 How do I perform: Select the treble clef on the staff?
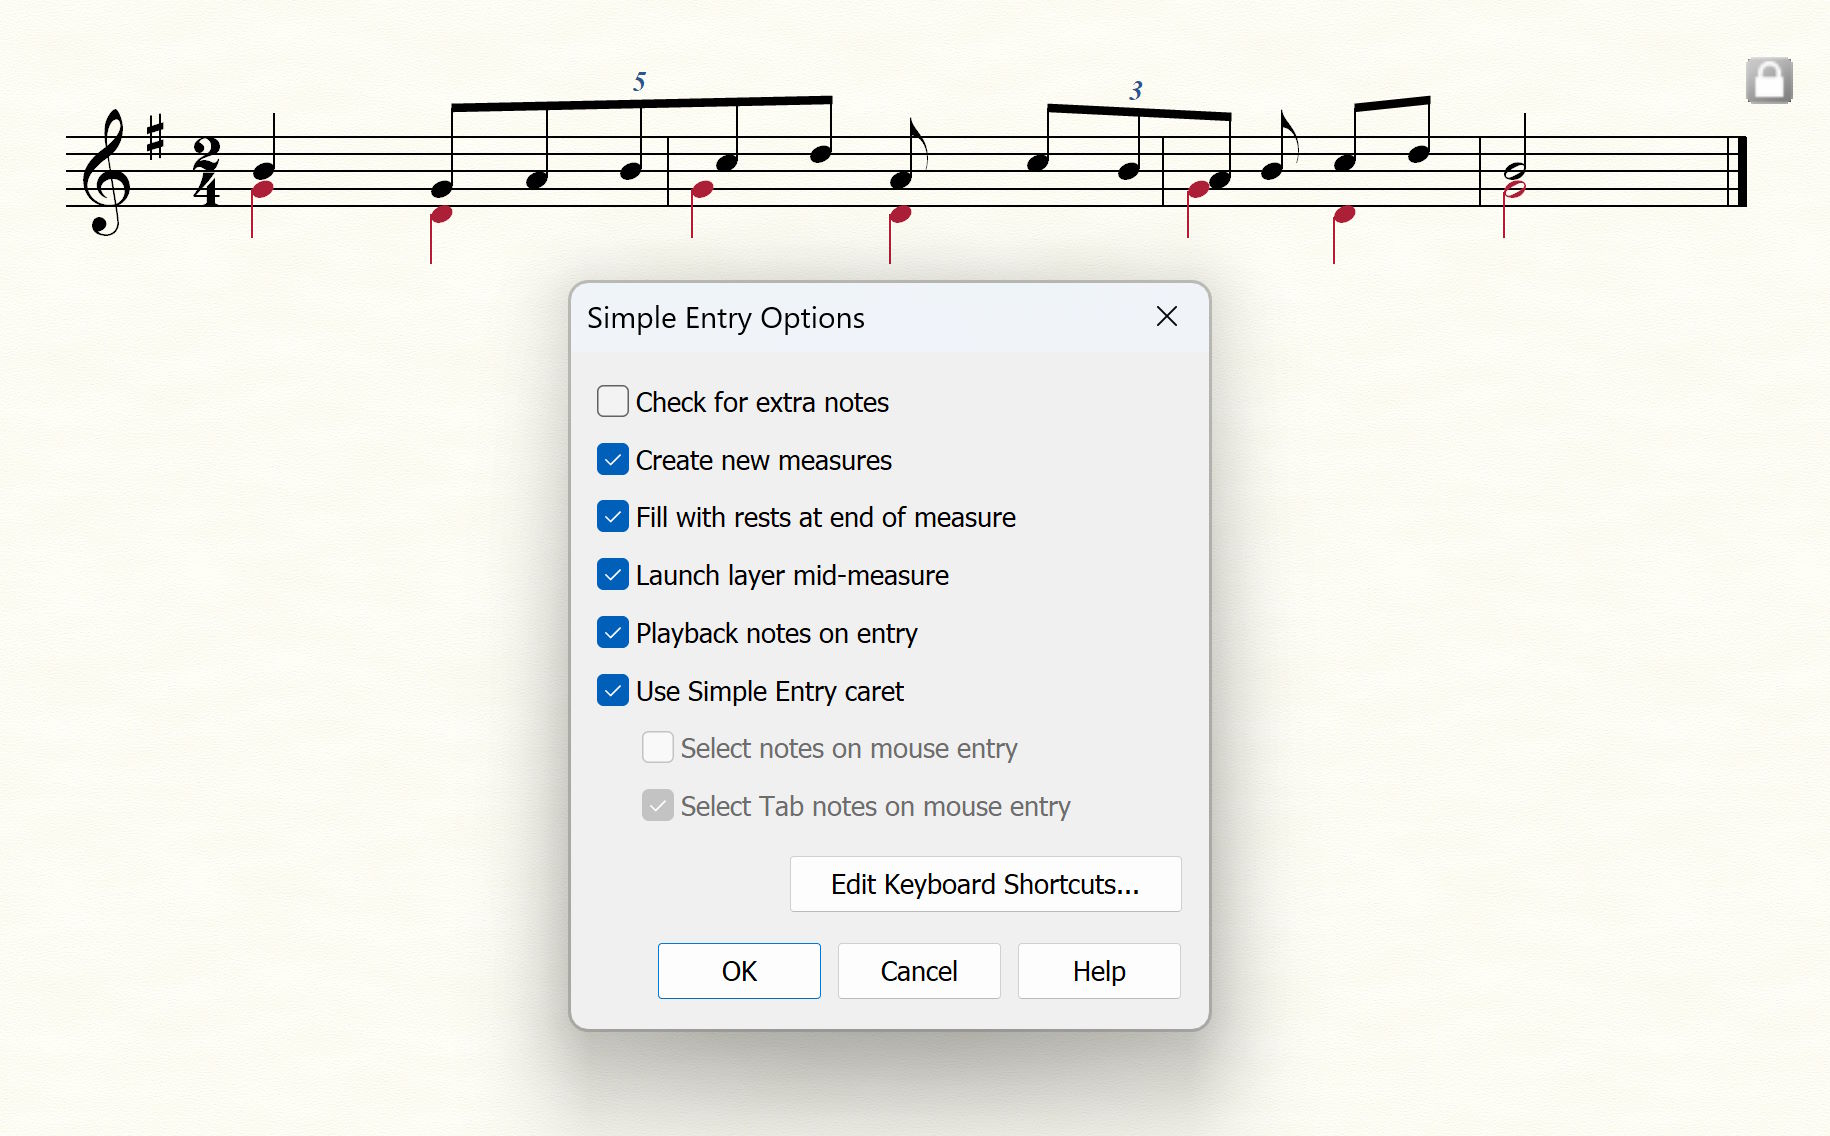pos(107,173)
